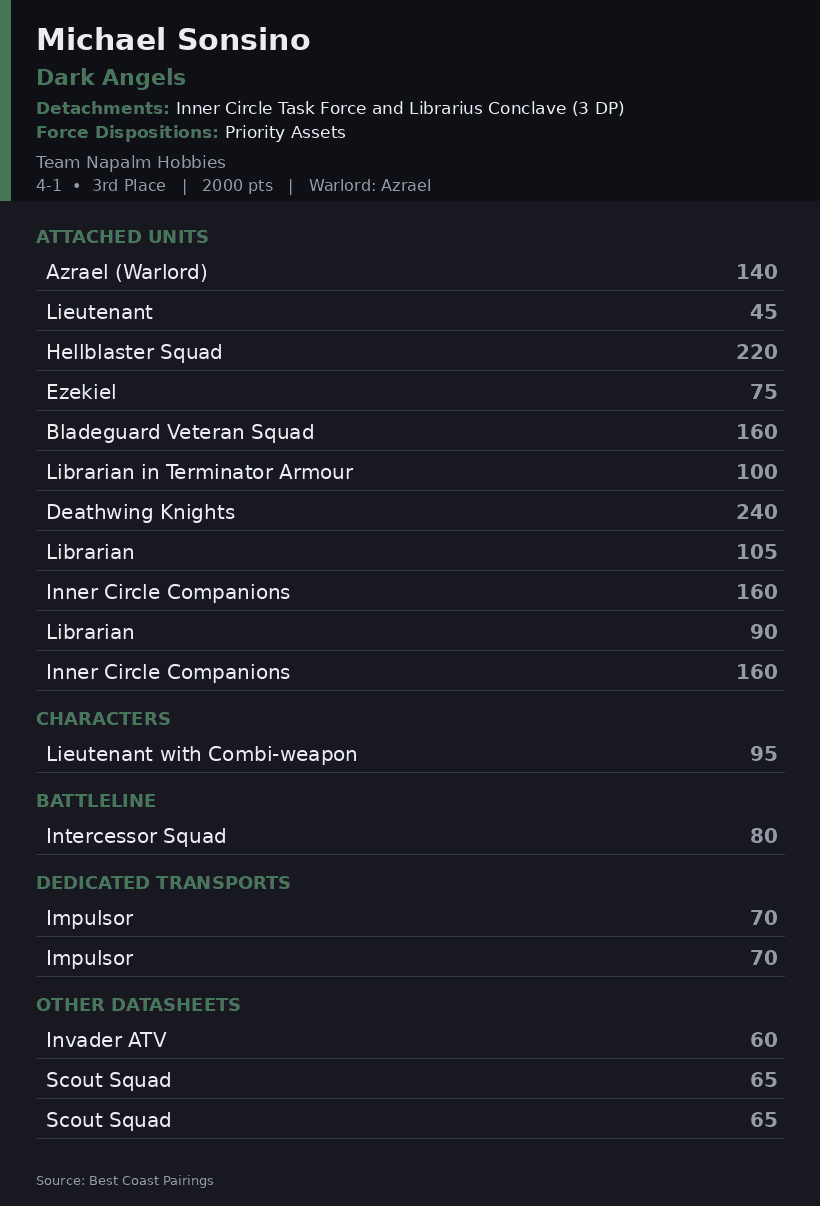Screen dimensions: 820x1206
Task: Click the Best Coast Pairings source text
Action: pos(125,1181)
